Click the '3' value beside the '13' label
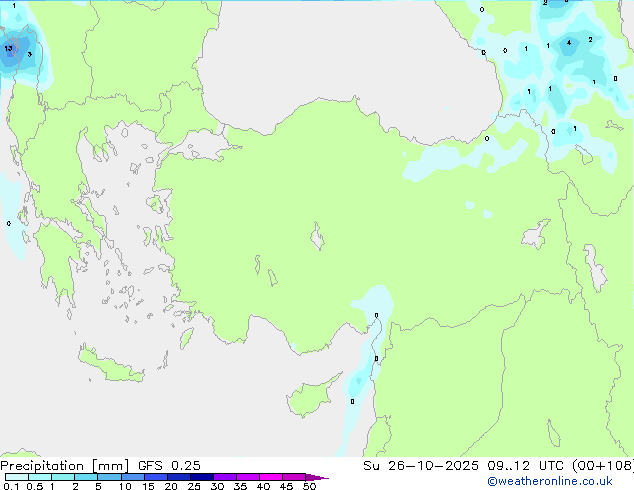 tap(30, 54)
